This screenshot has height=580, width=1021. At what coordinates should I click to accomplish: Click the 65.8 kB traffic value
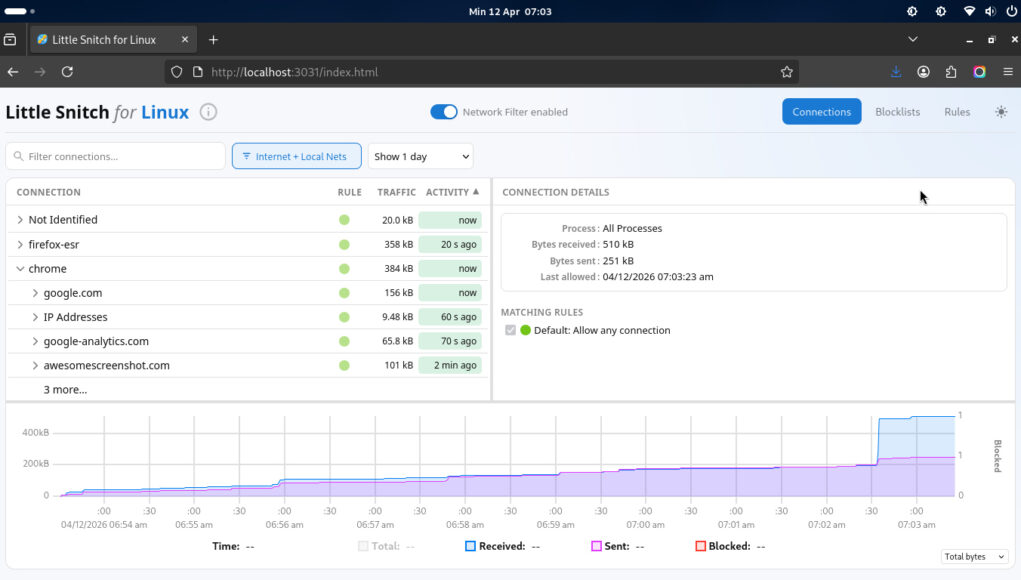point(397,341)
